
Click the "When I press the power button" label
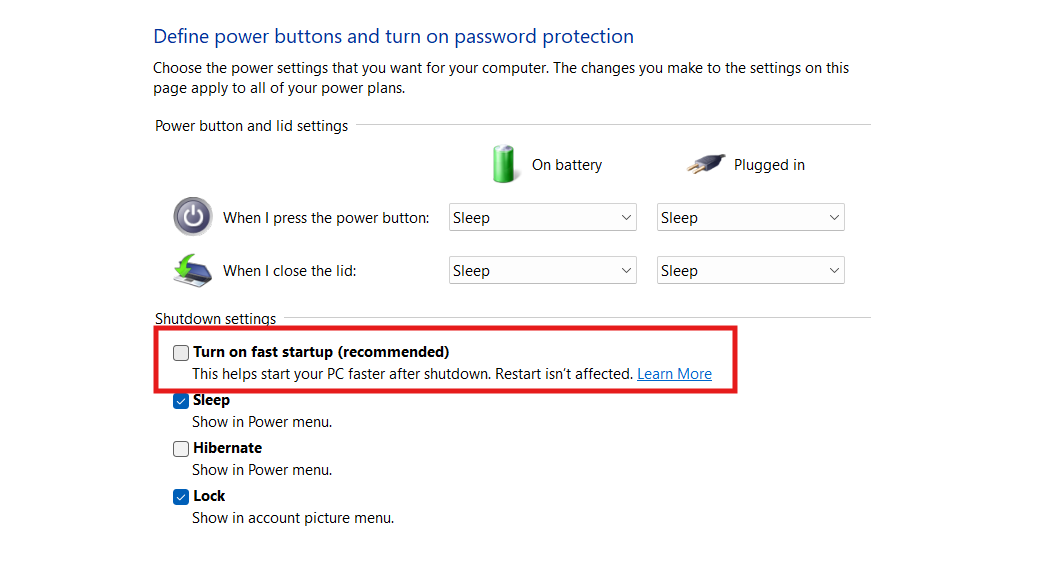click(326, 218)
